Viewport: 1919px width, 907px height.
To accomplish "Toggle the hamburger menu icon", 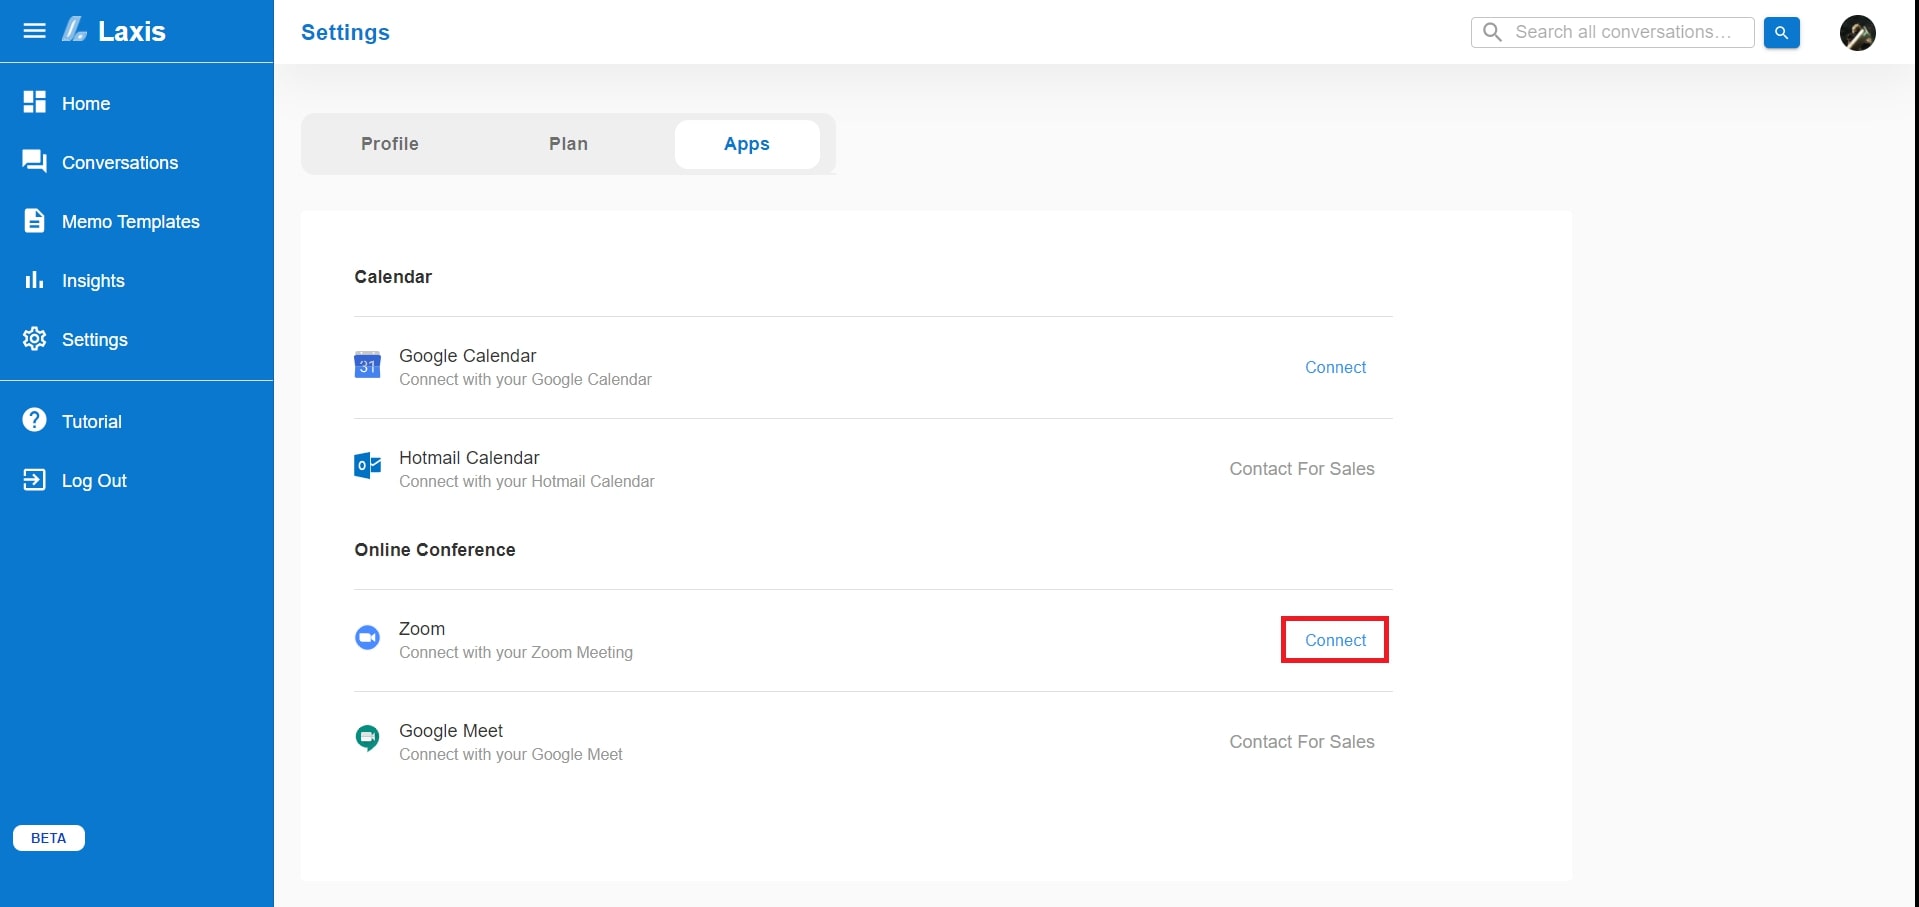I will click(x=34, y=31).
